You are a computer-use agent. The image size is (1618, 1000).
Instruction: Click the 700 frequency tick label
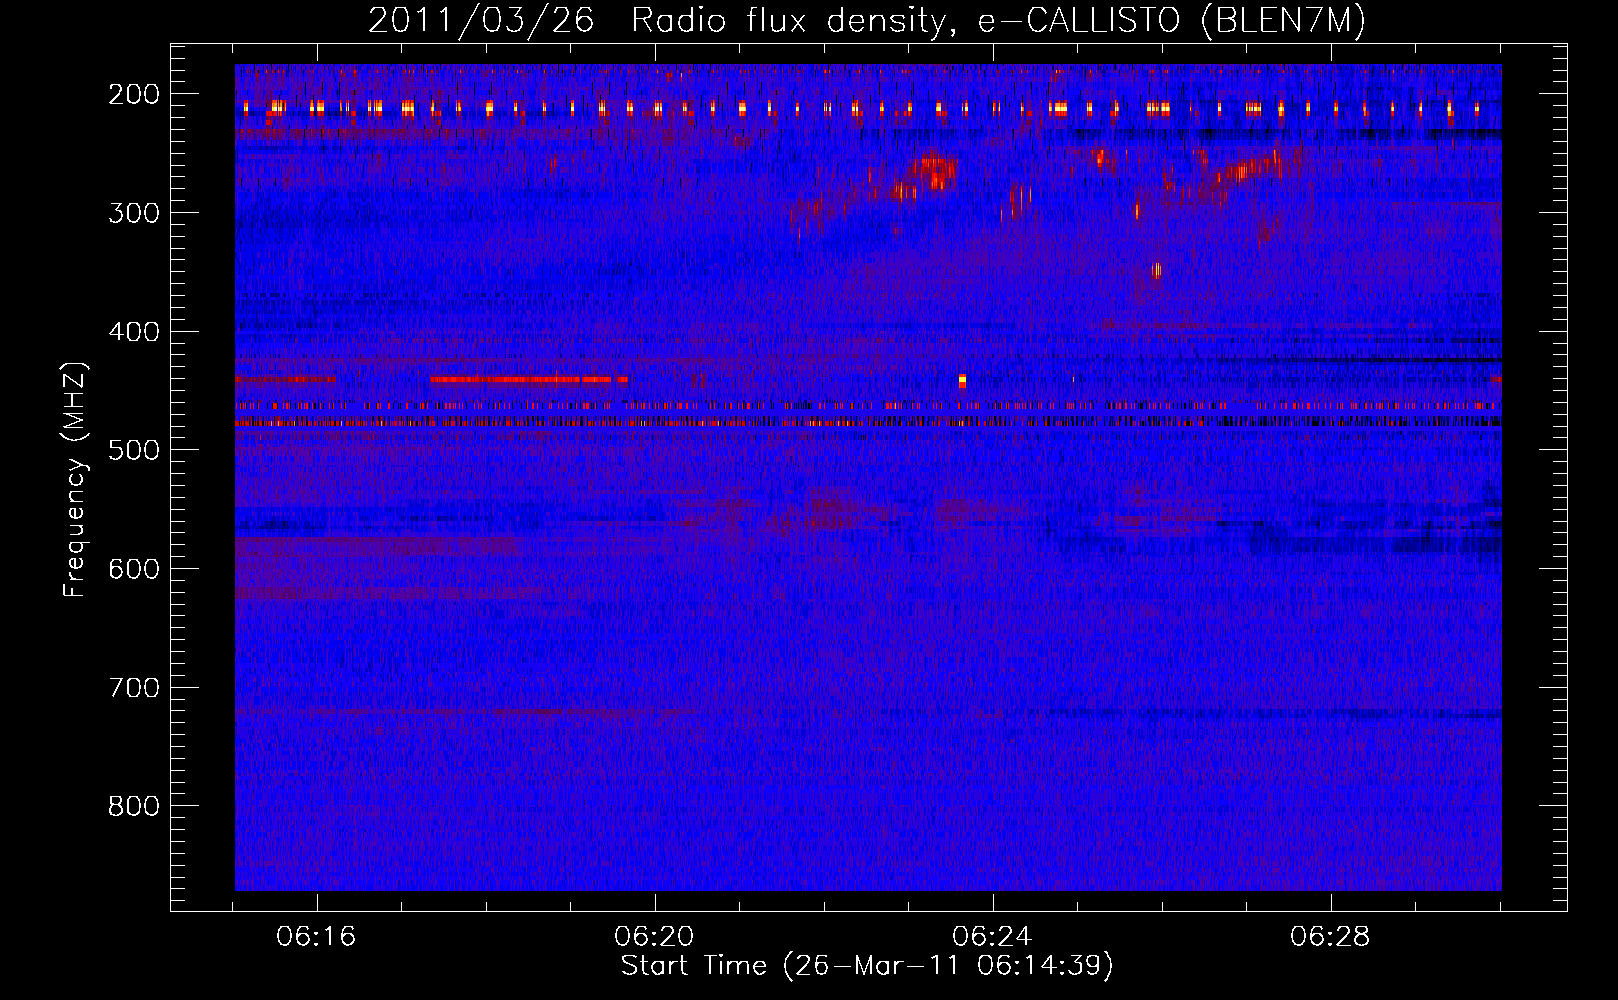[x=134, y=688]
